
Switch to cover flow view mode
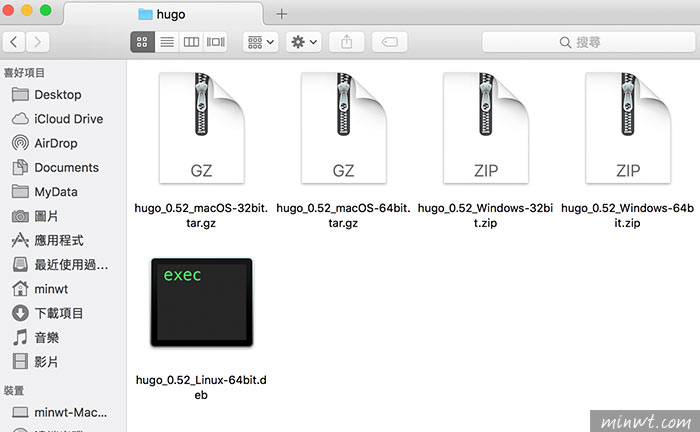tap(216, 42)
